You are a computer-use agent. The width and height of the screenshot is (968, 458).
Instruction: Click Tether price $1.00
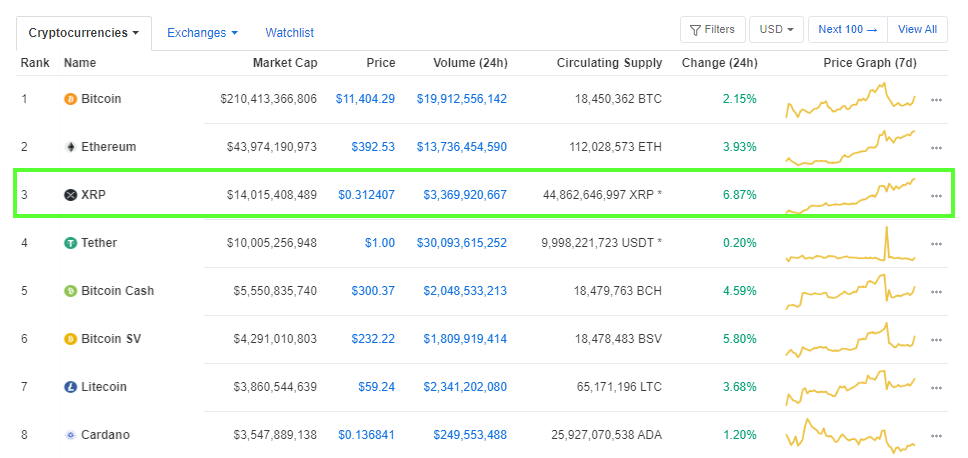(x=380, y=243)
